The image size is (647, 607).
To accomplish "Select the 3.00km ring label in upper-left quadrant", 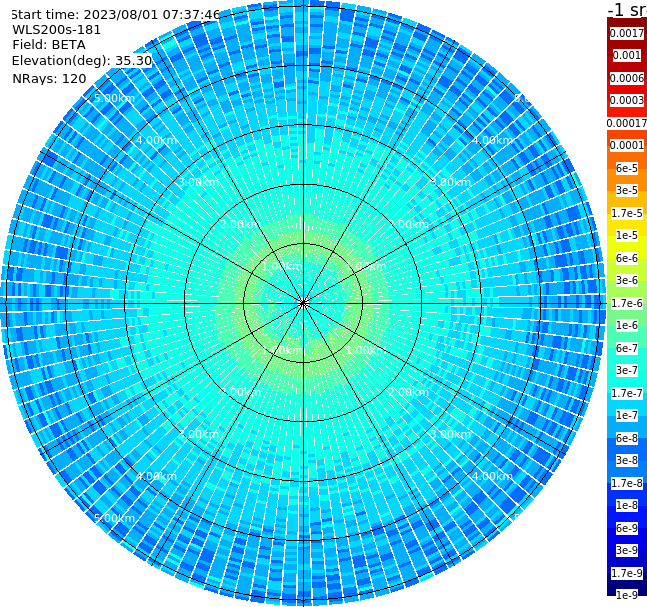I will pos(198,182).
